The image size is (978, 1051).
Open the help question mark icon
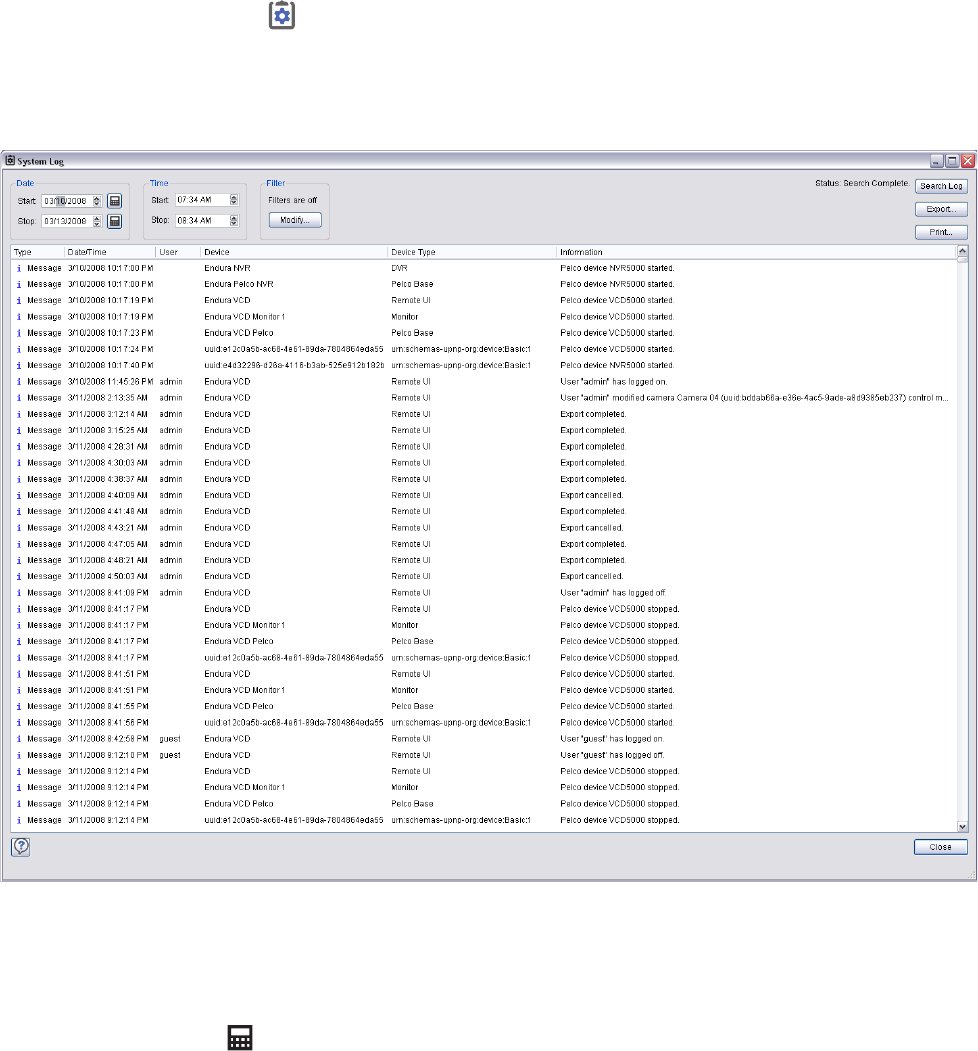(21, 847)
